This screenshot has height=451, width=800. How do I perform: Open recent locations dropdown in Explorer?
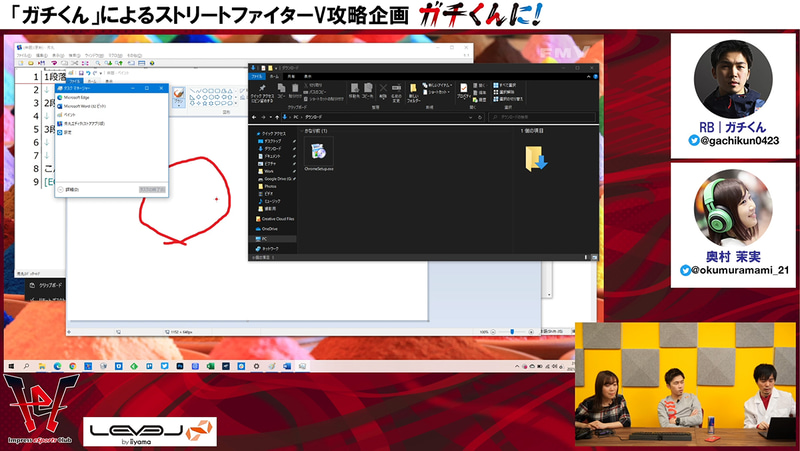(x=270, y=117)
